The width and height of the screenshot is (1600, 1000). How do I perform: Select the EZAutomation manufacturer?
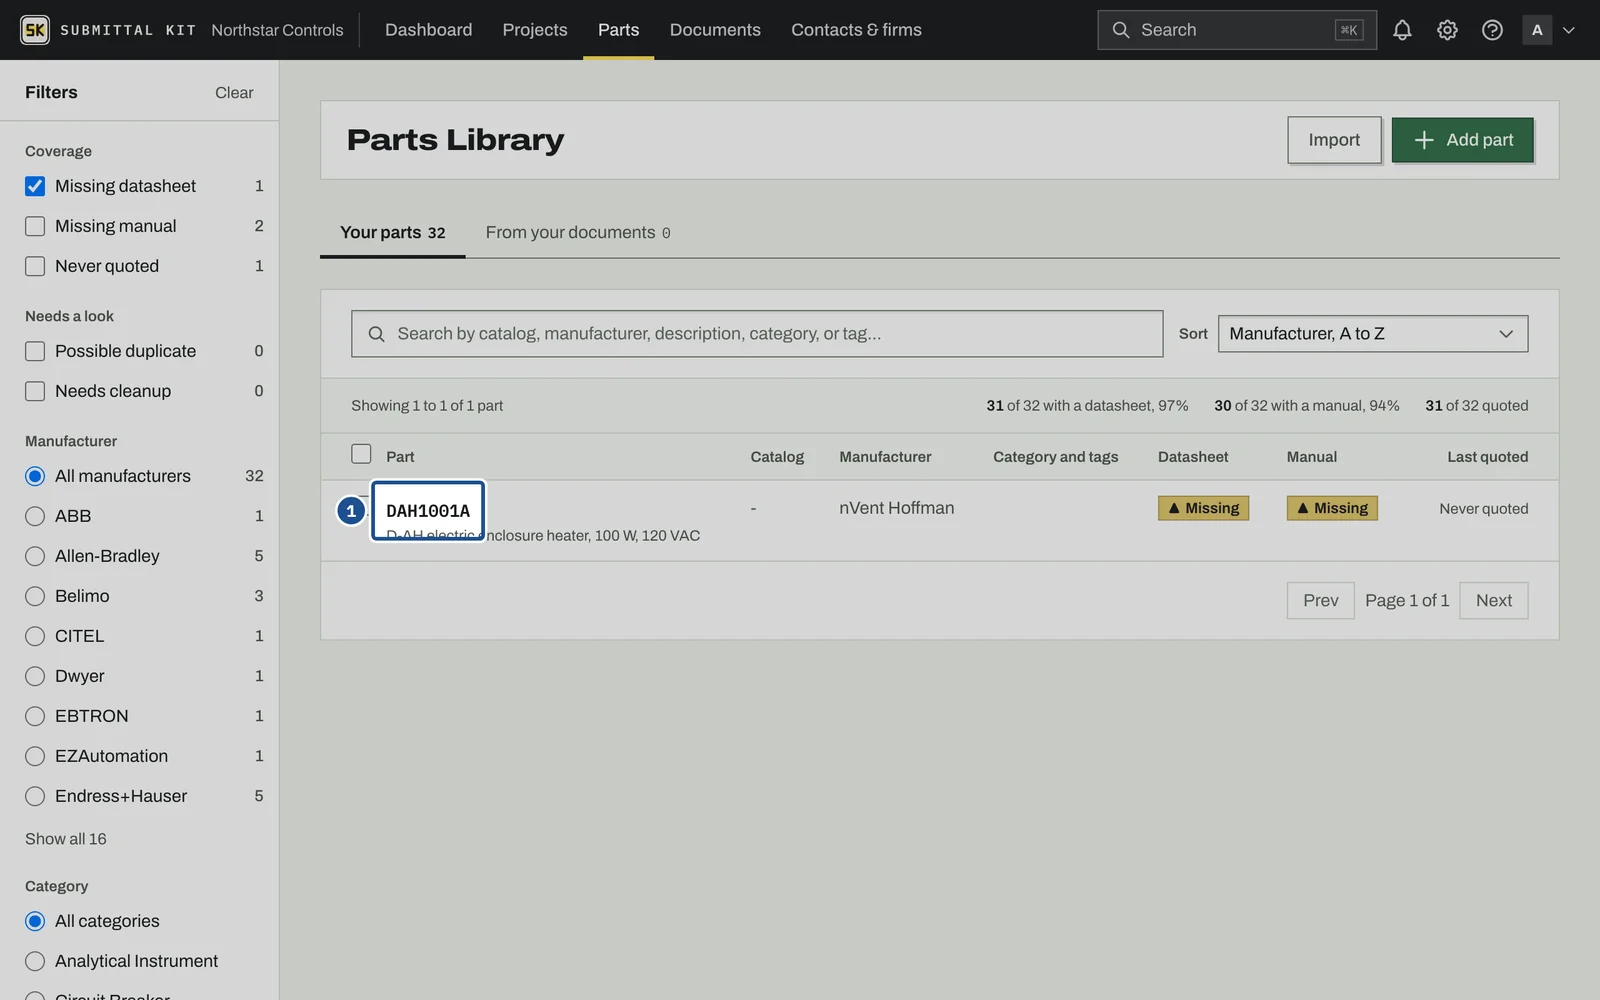[35, 756]
